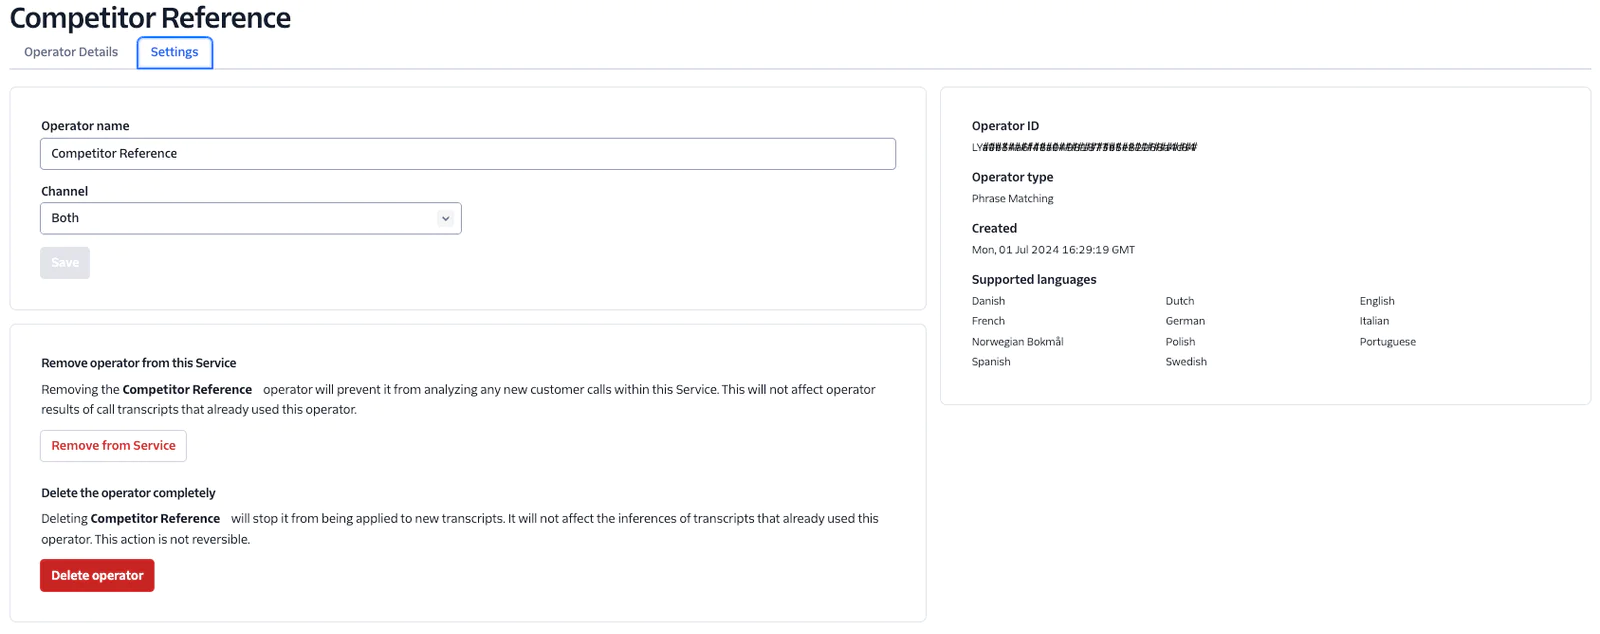
Task: Click the Delete the operator completely heading
Action: (x=128, y=493)
